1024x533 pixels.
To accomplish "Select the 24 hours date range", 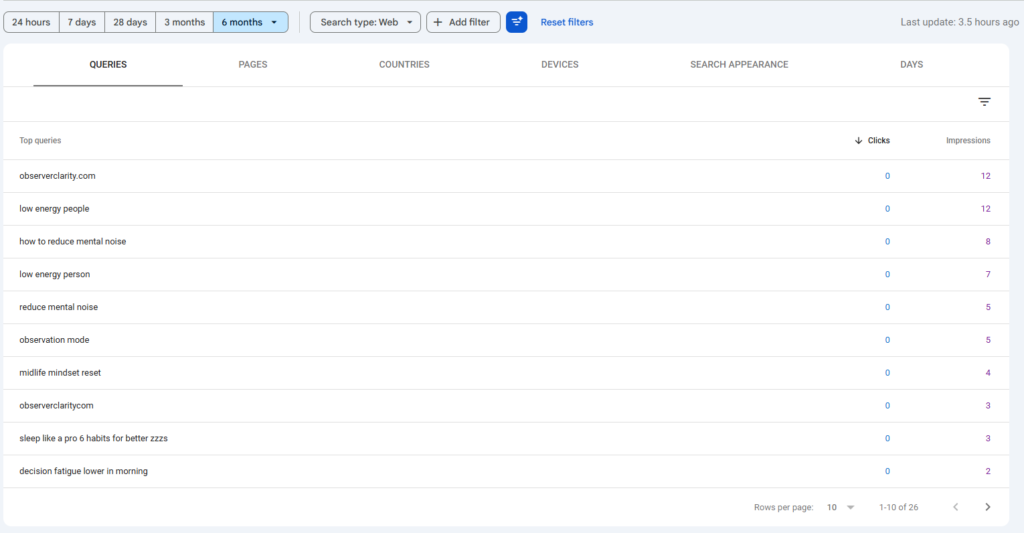I will (31, 22).
